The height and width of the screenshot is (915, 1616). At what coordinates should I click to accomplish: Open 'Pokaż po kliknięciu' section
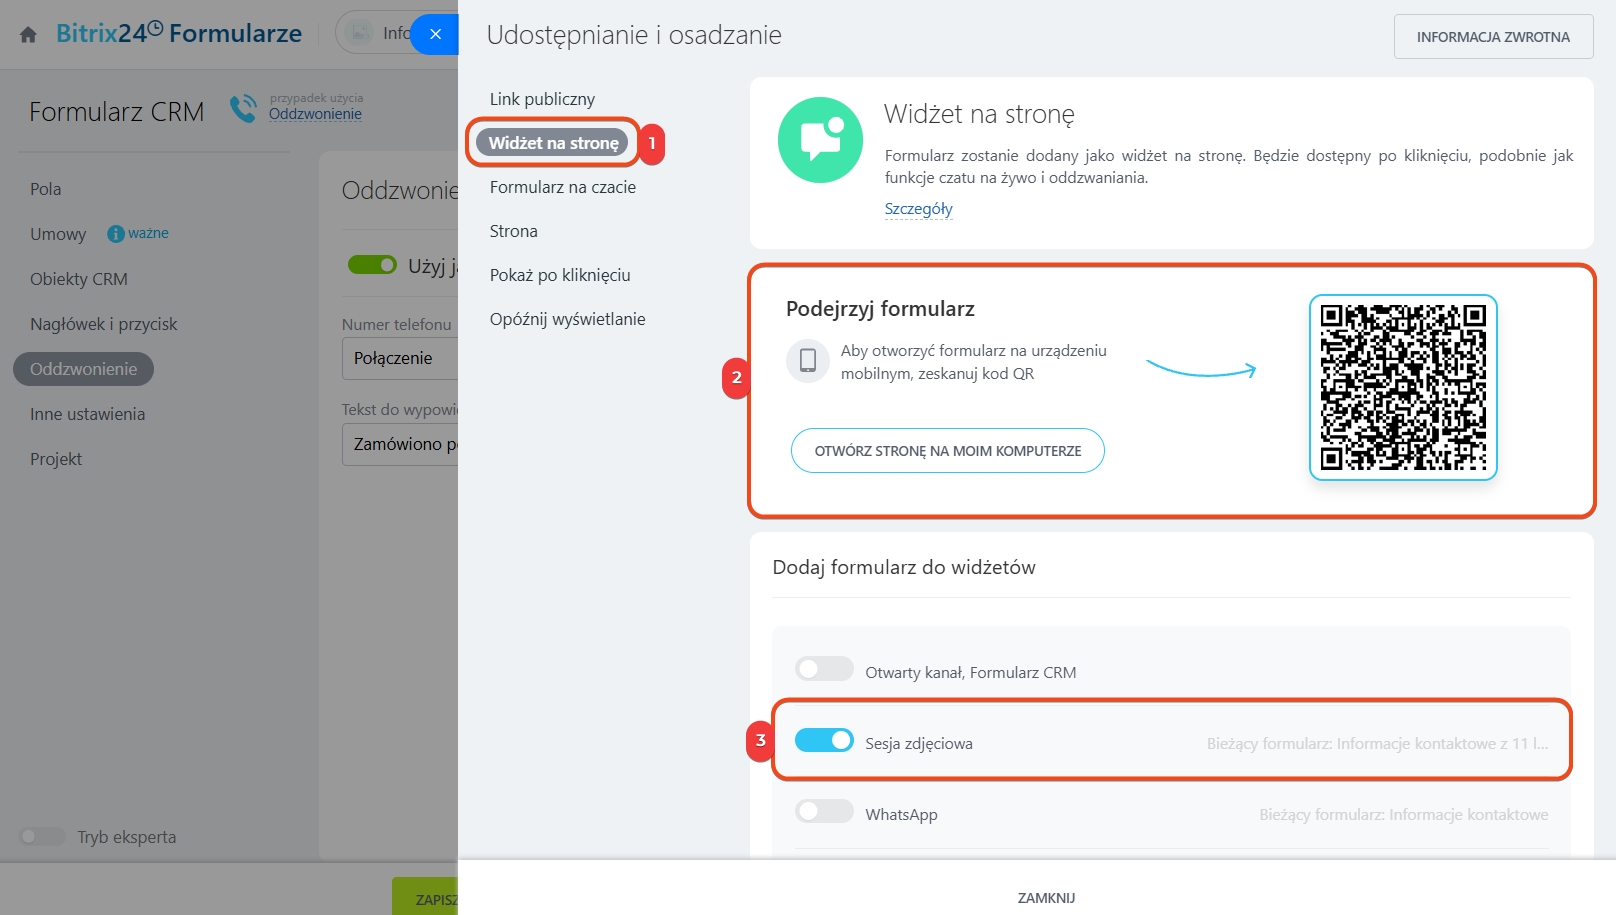[560, 275]
